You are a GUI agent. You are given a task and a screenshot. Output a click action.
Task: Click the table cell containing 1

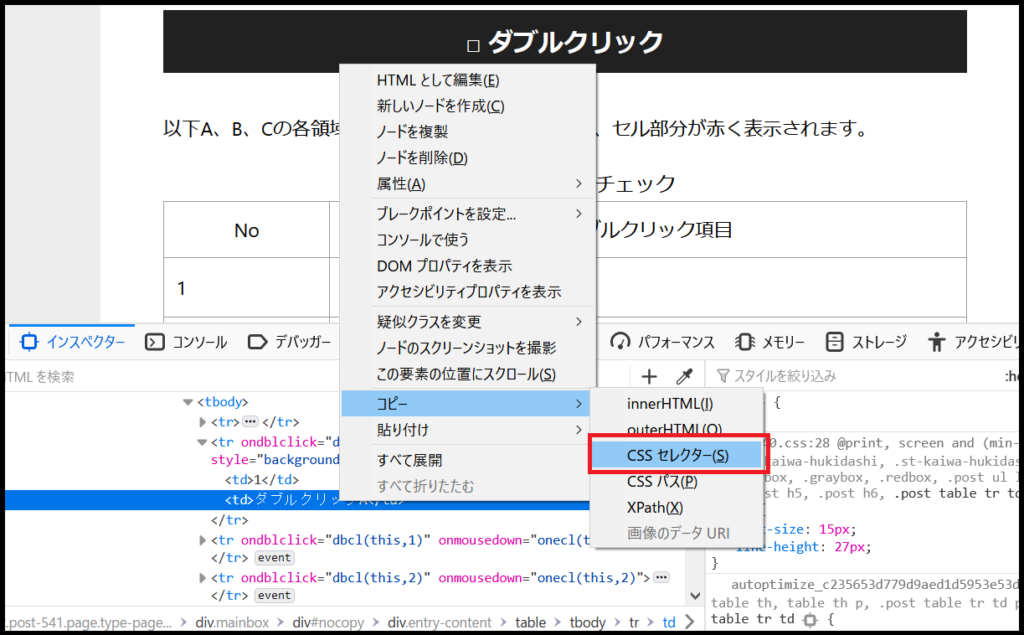tap(246, 288)
